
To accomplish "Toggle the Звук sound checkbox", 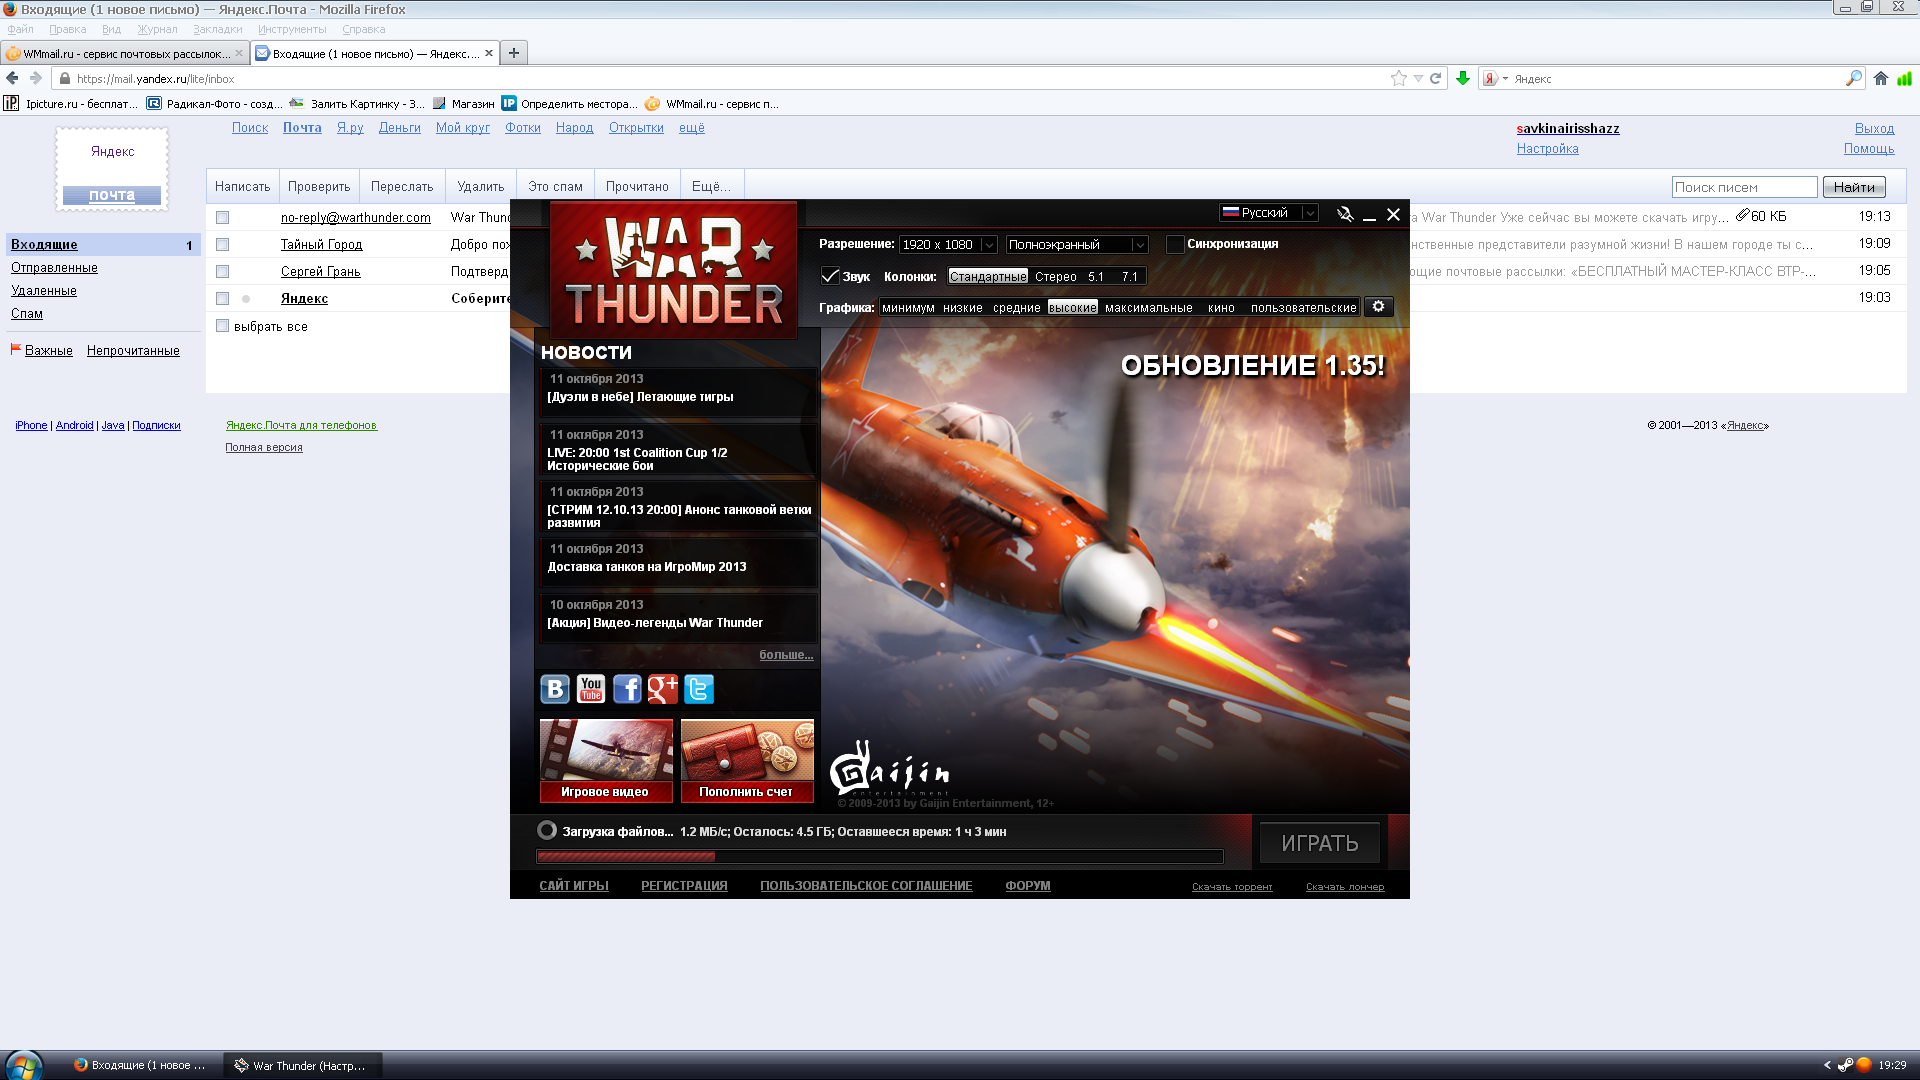I will pos(830,276).
